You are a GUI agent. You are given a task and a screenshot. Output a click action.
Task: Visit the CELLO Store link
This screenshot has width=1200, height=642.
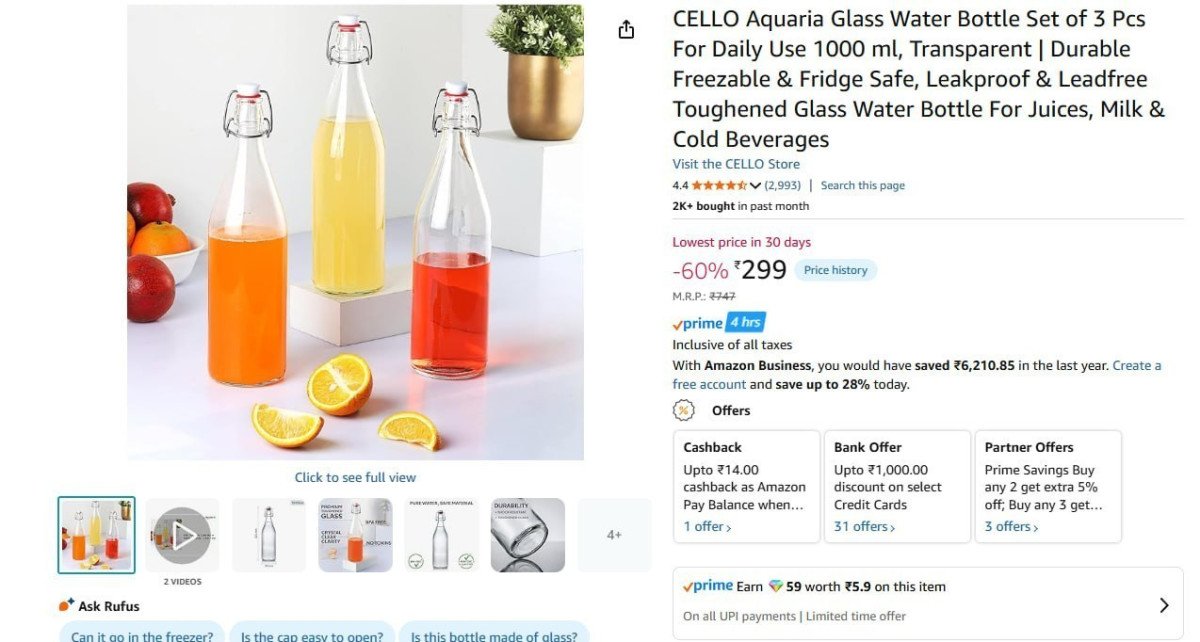(736, 163)
